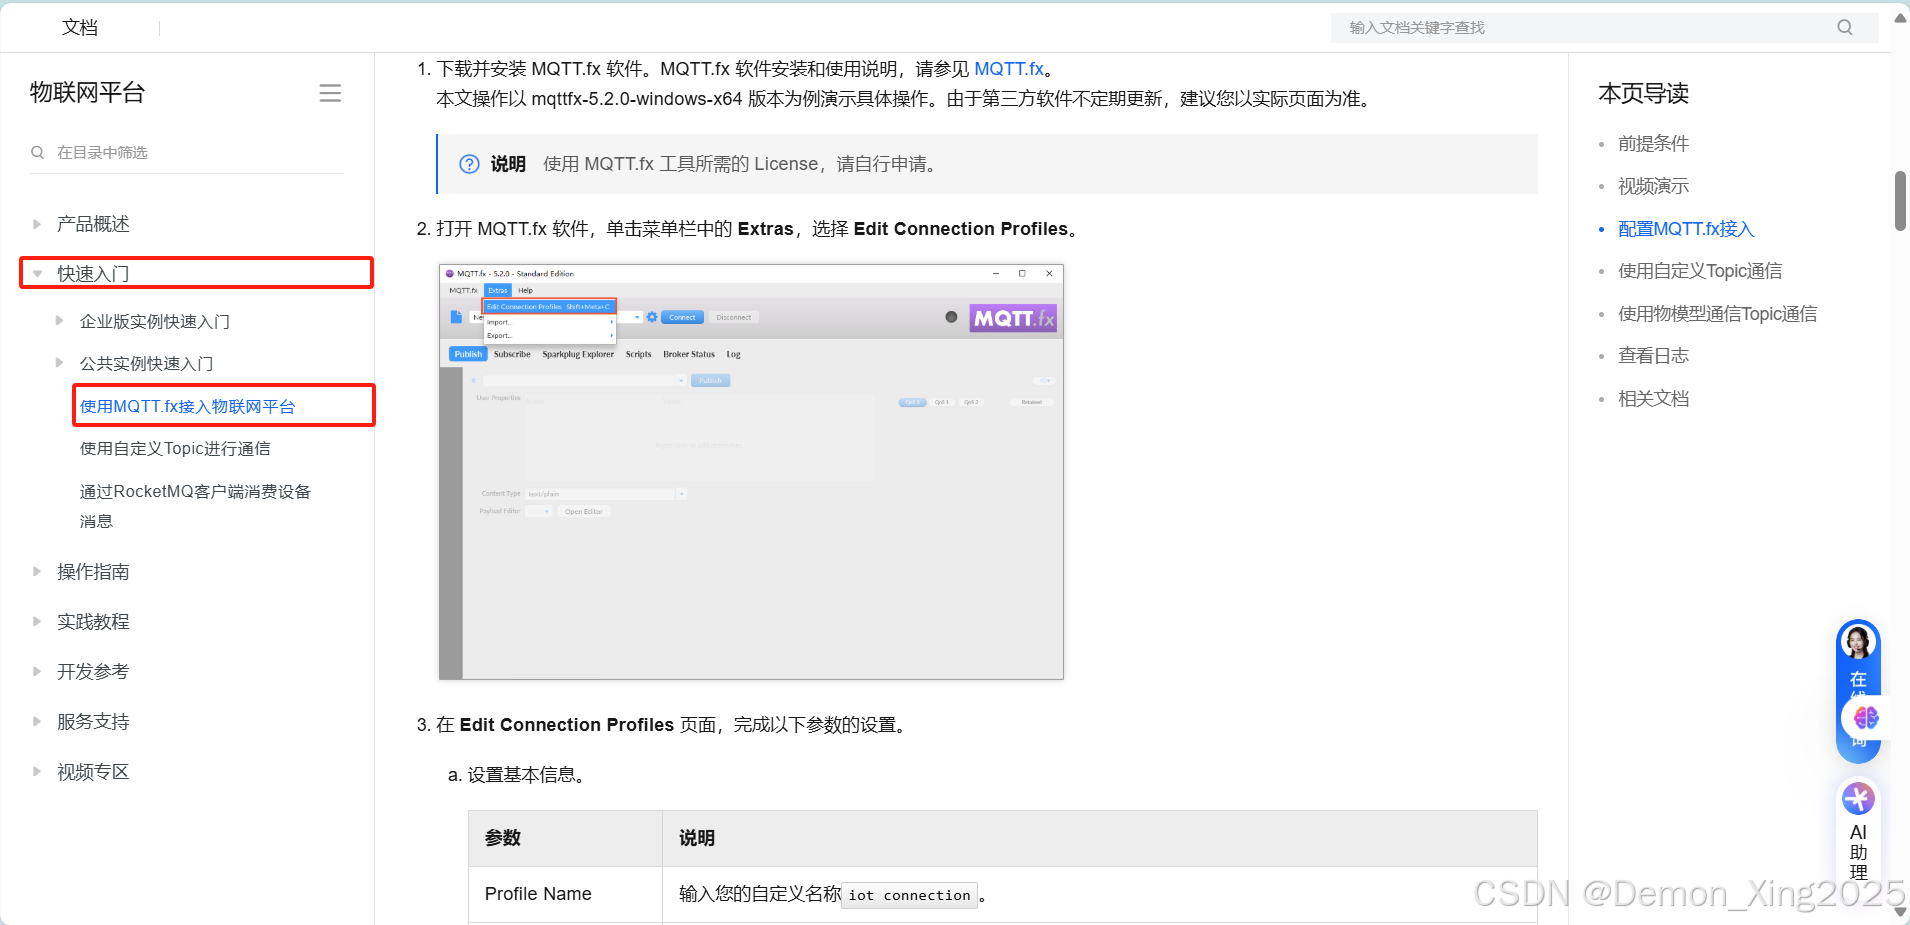Click the scrollbar up arrow
1910x925 pixels.
pyautogui.click(x=1900, y=18)
